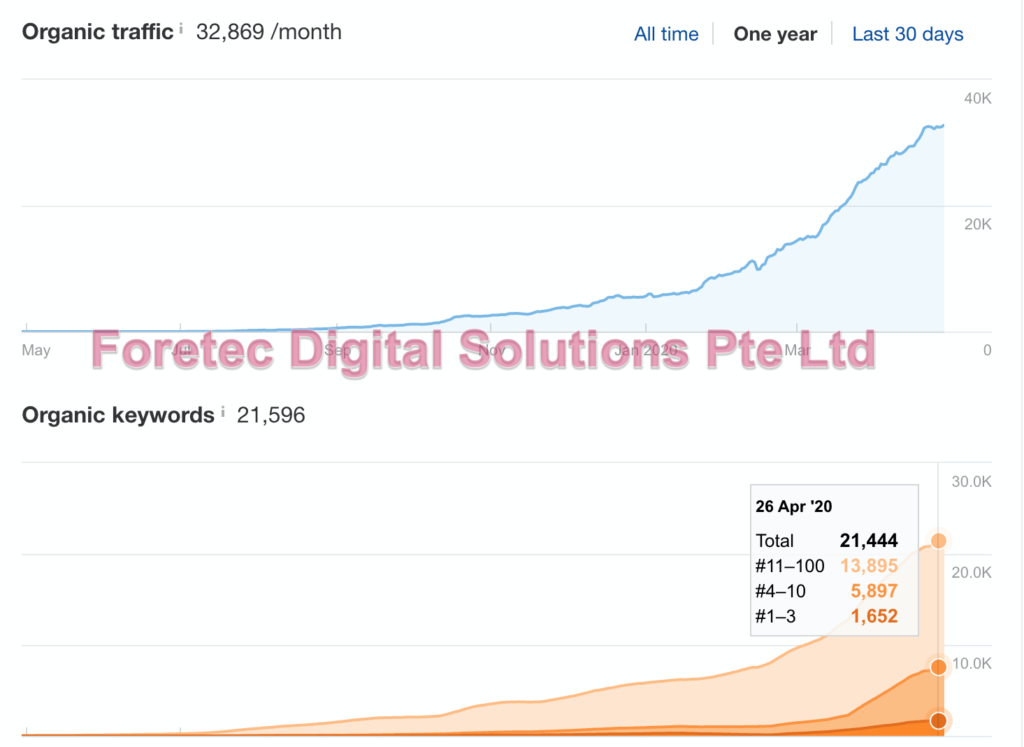The image size is (1024, 747).
Task: Click the bottom orange marker on the keywords chart
Action: click(938, 720)
